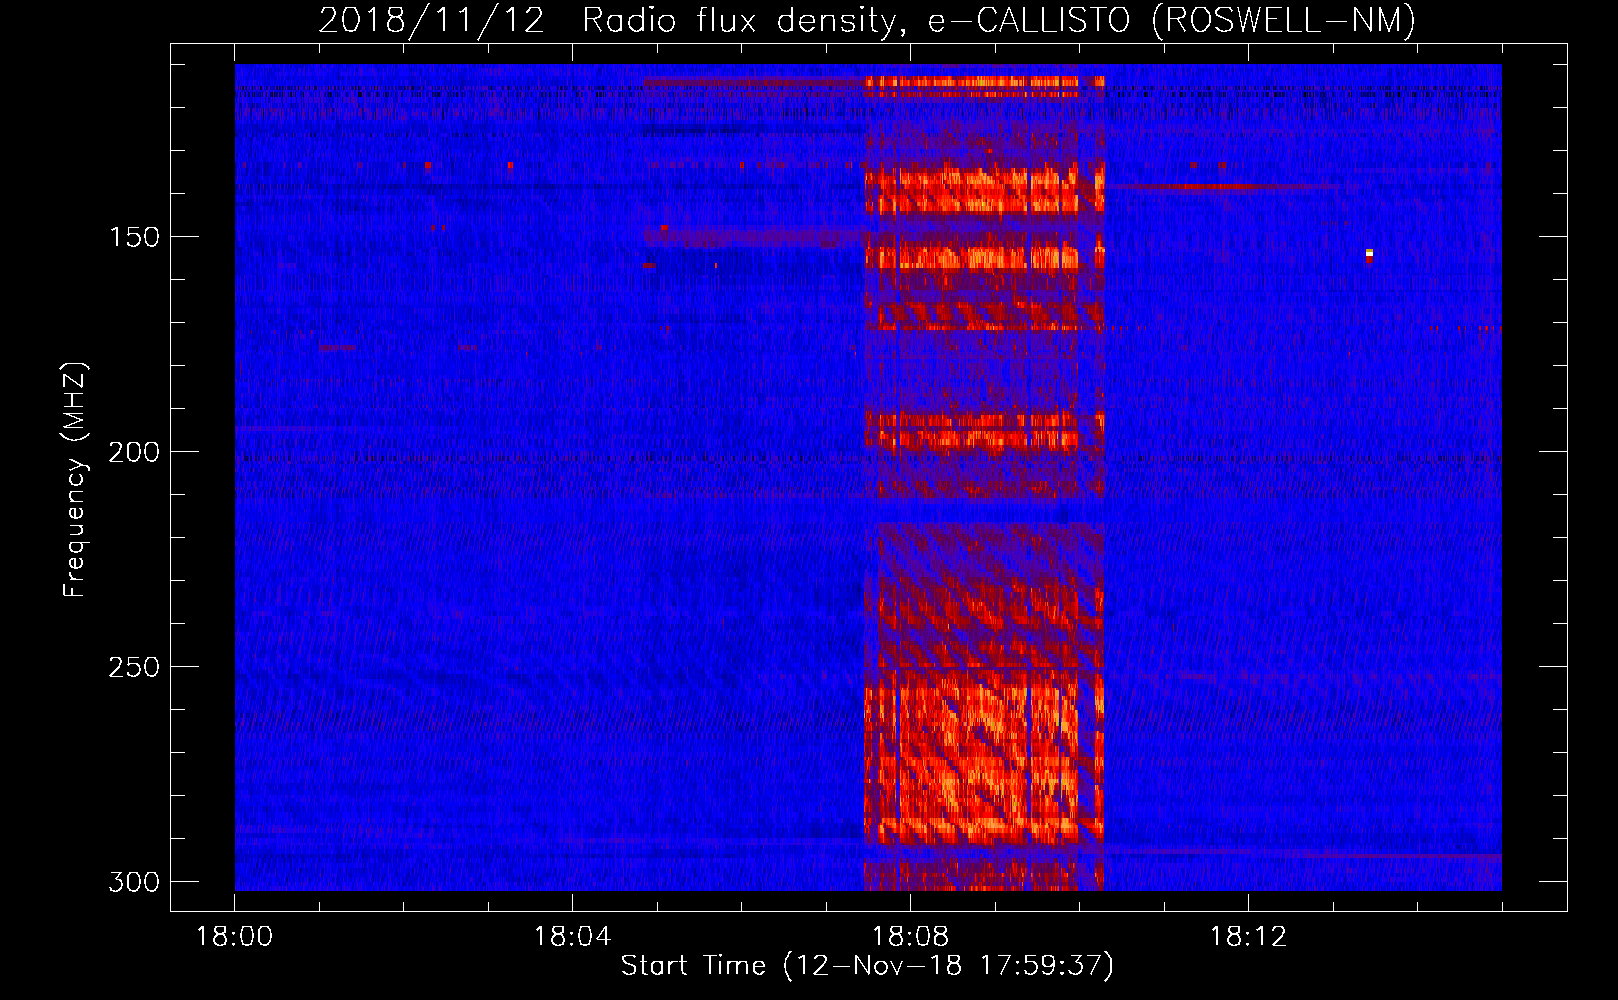Viewport: 1618px width, 1000px height.
Task: Click the bright white spot near 18:13
Action: [1369, 253]
